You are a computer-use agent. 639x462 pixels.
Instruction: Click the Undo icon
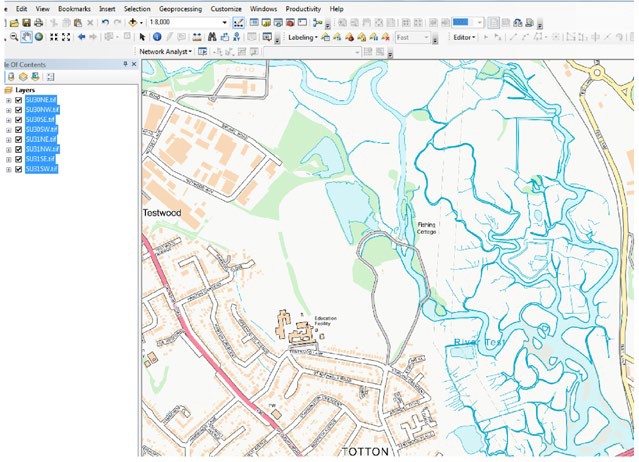tap(105, 22)
